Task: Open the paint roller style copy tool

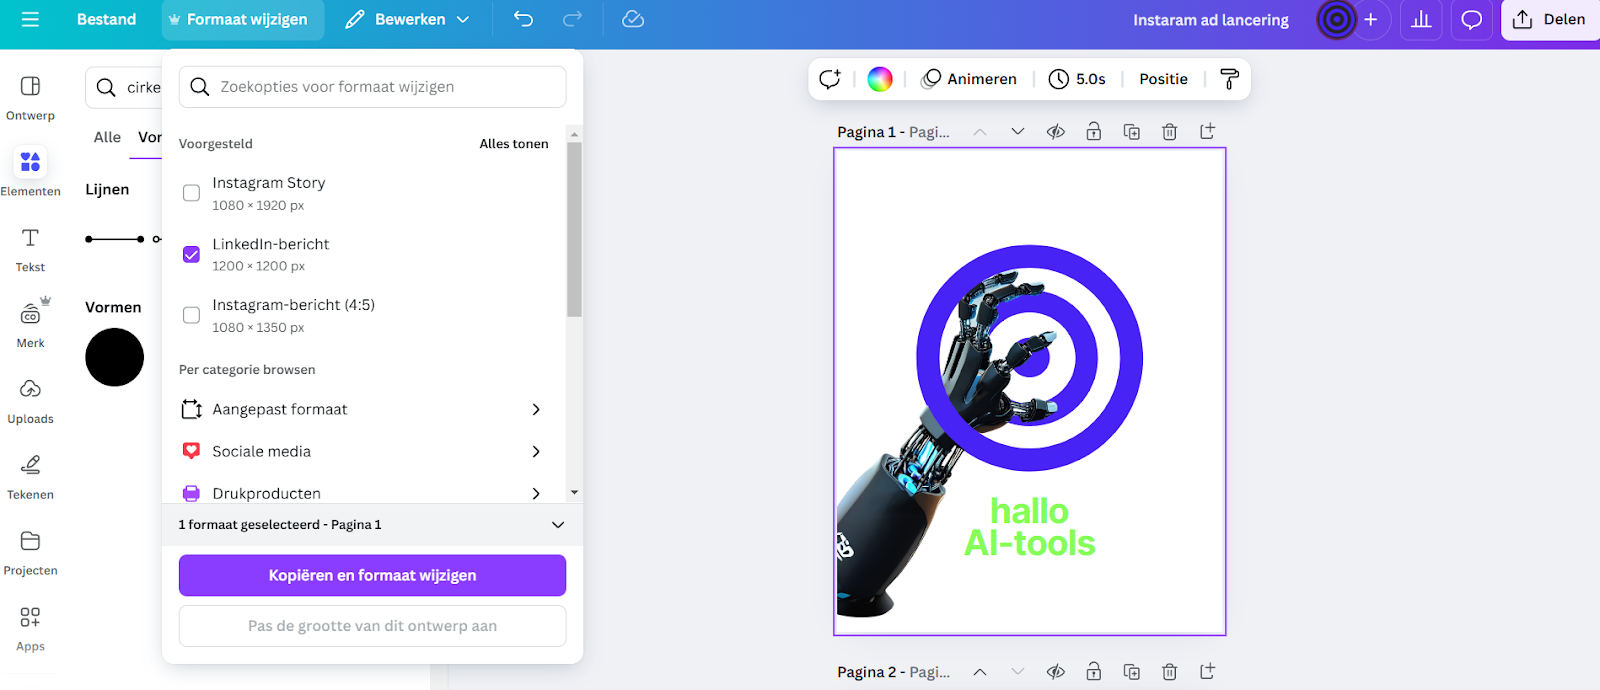Action: point(1230,79)
